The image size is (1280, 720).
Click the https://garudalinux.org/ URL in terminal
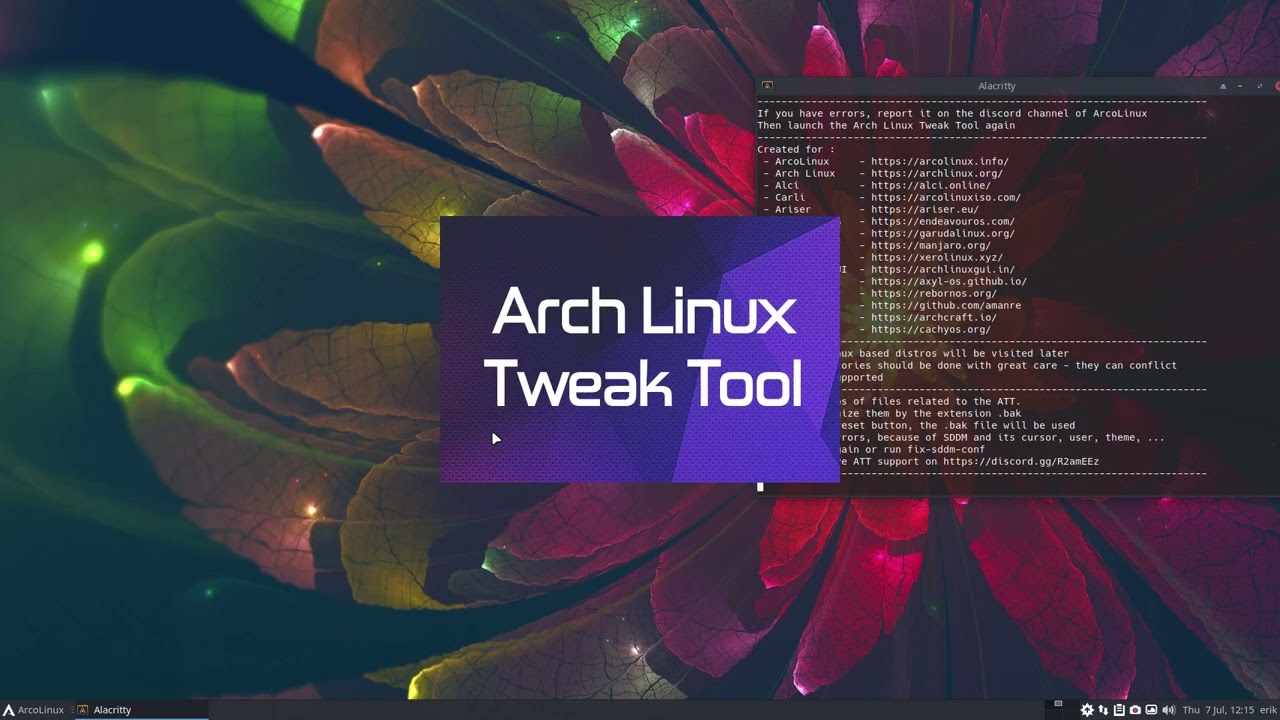(943, 234)
